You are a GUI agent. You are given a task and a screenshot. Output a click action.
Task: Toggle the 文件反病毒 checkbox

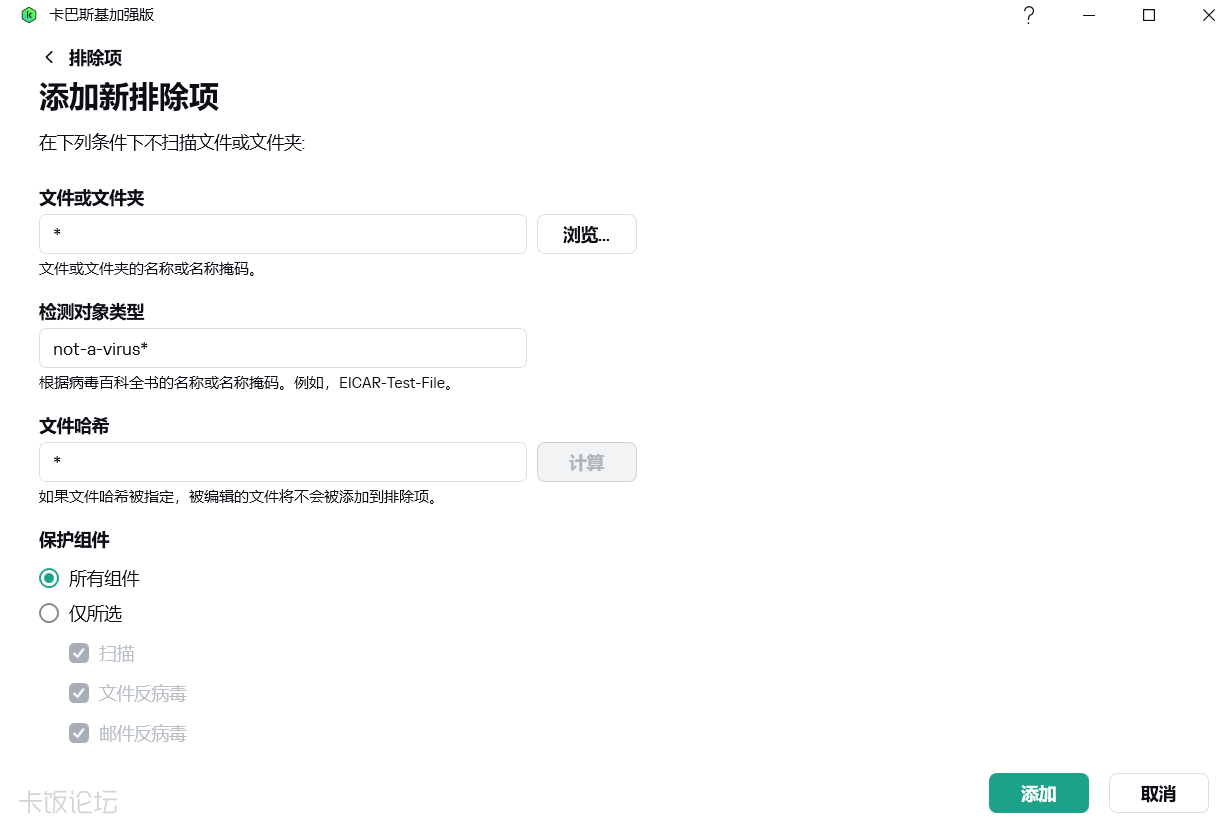click(79, 693)
